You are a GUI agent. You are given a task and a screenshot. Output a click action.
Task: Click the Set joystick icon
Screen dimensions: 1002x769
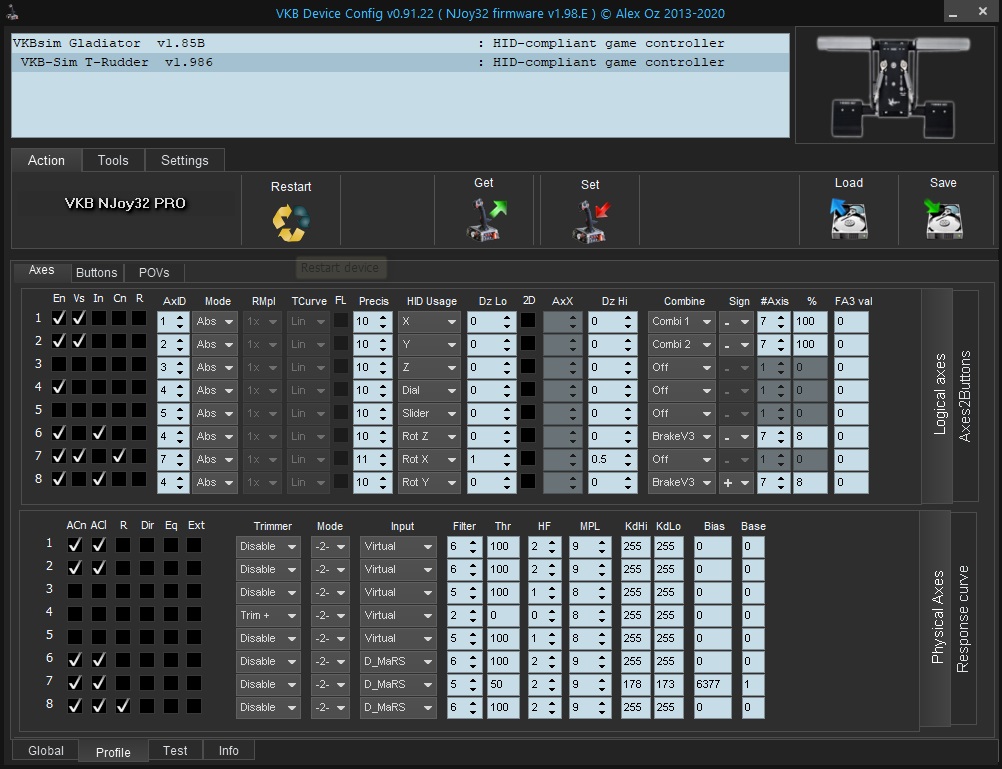tap(590, 221)
